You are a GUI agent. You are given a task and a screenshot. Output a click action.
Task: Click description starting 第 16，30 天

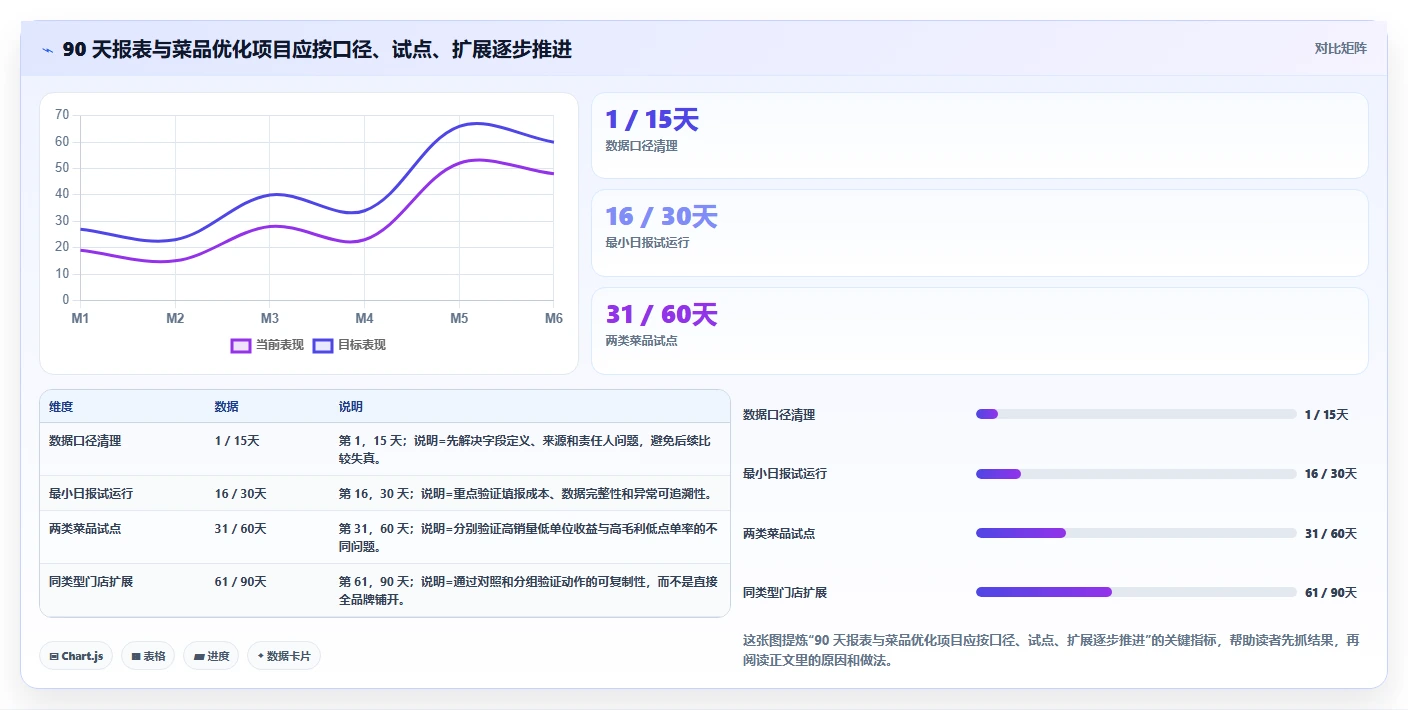click(525, 494)
